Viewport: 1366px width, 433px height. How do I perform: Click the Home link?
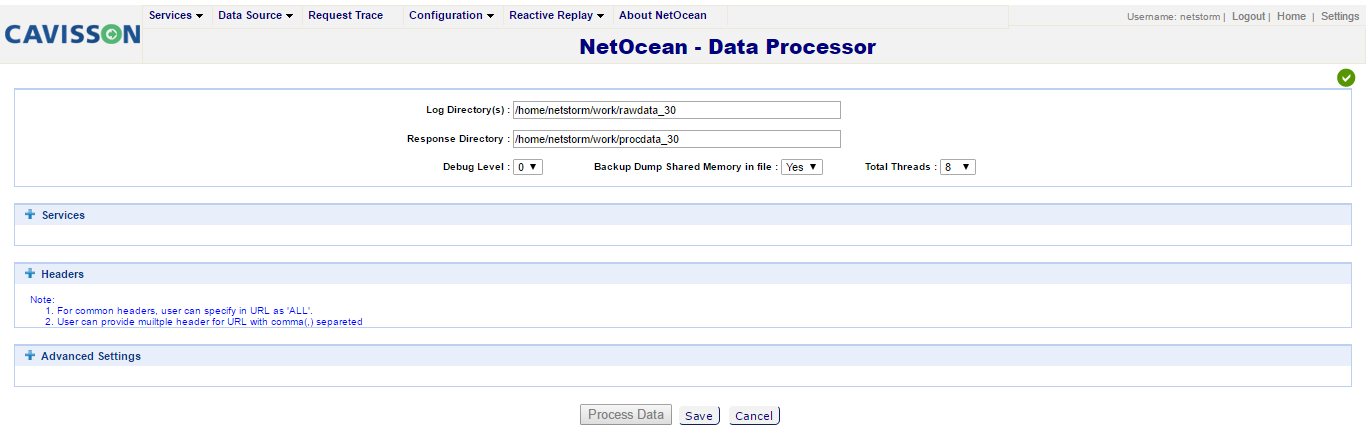[1291, 17]
